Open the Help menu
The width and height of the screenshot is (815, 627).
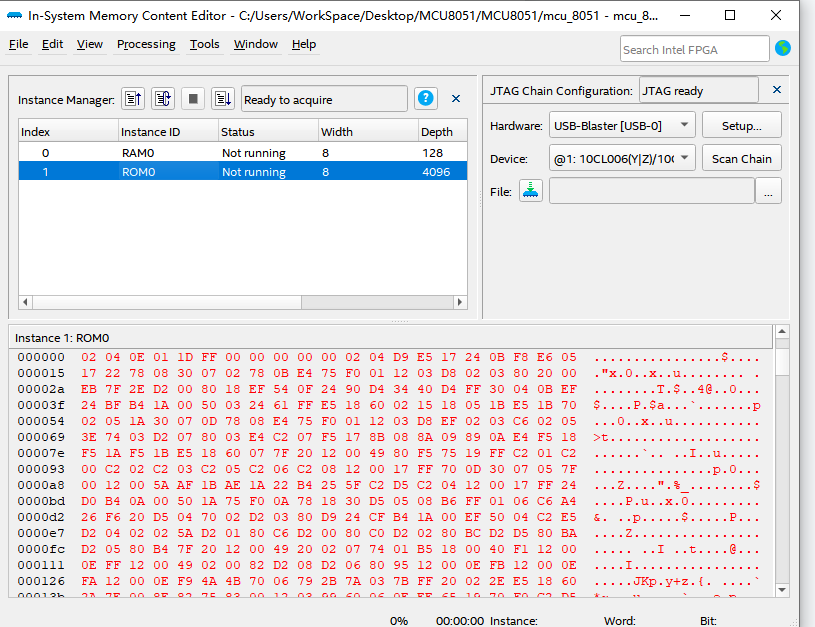304,44
